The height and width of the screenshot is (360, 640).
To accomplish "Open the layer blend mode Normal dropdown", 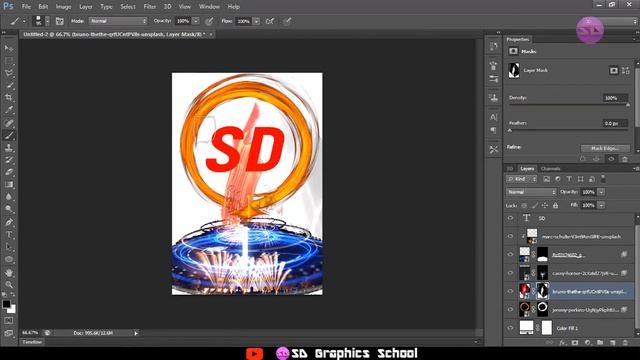I will pos(531,192).
